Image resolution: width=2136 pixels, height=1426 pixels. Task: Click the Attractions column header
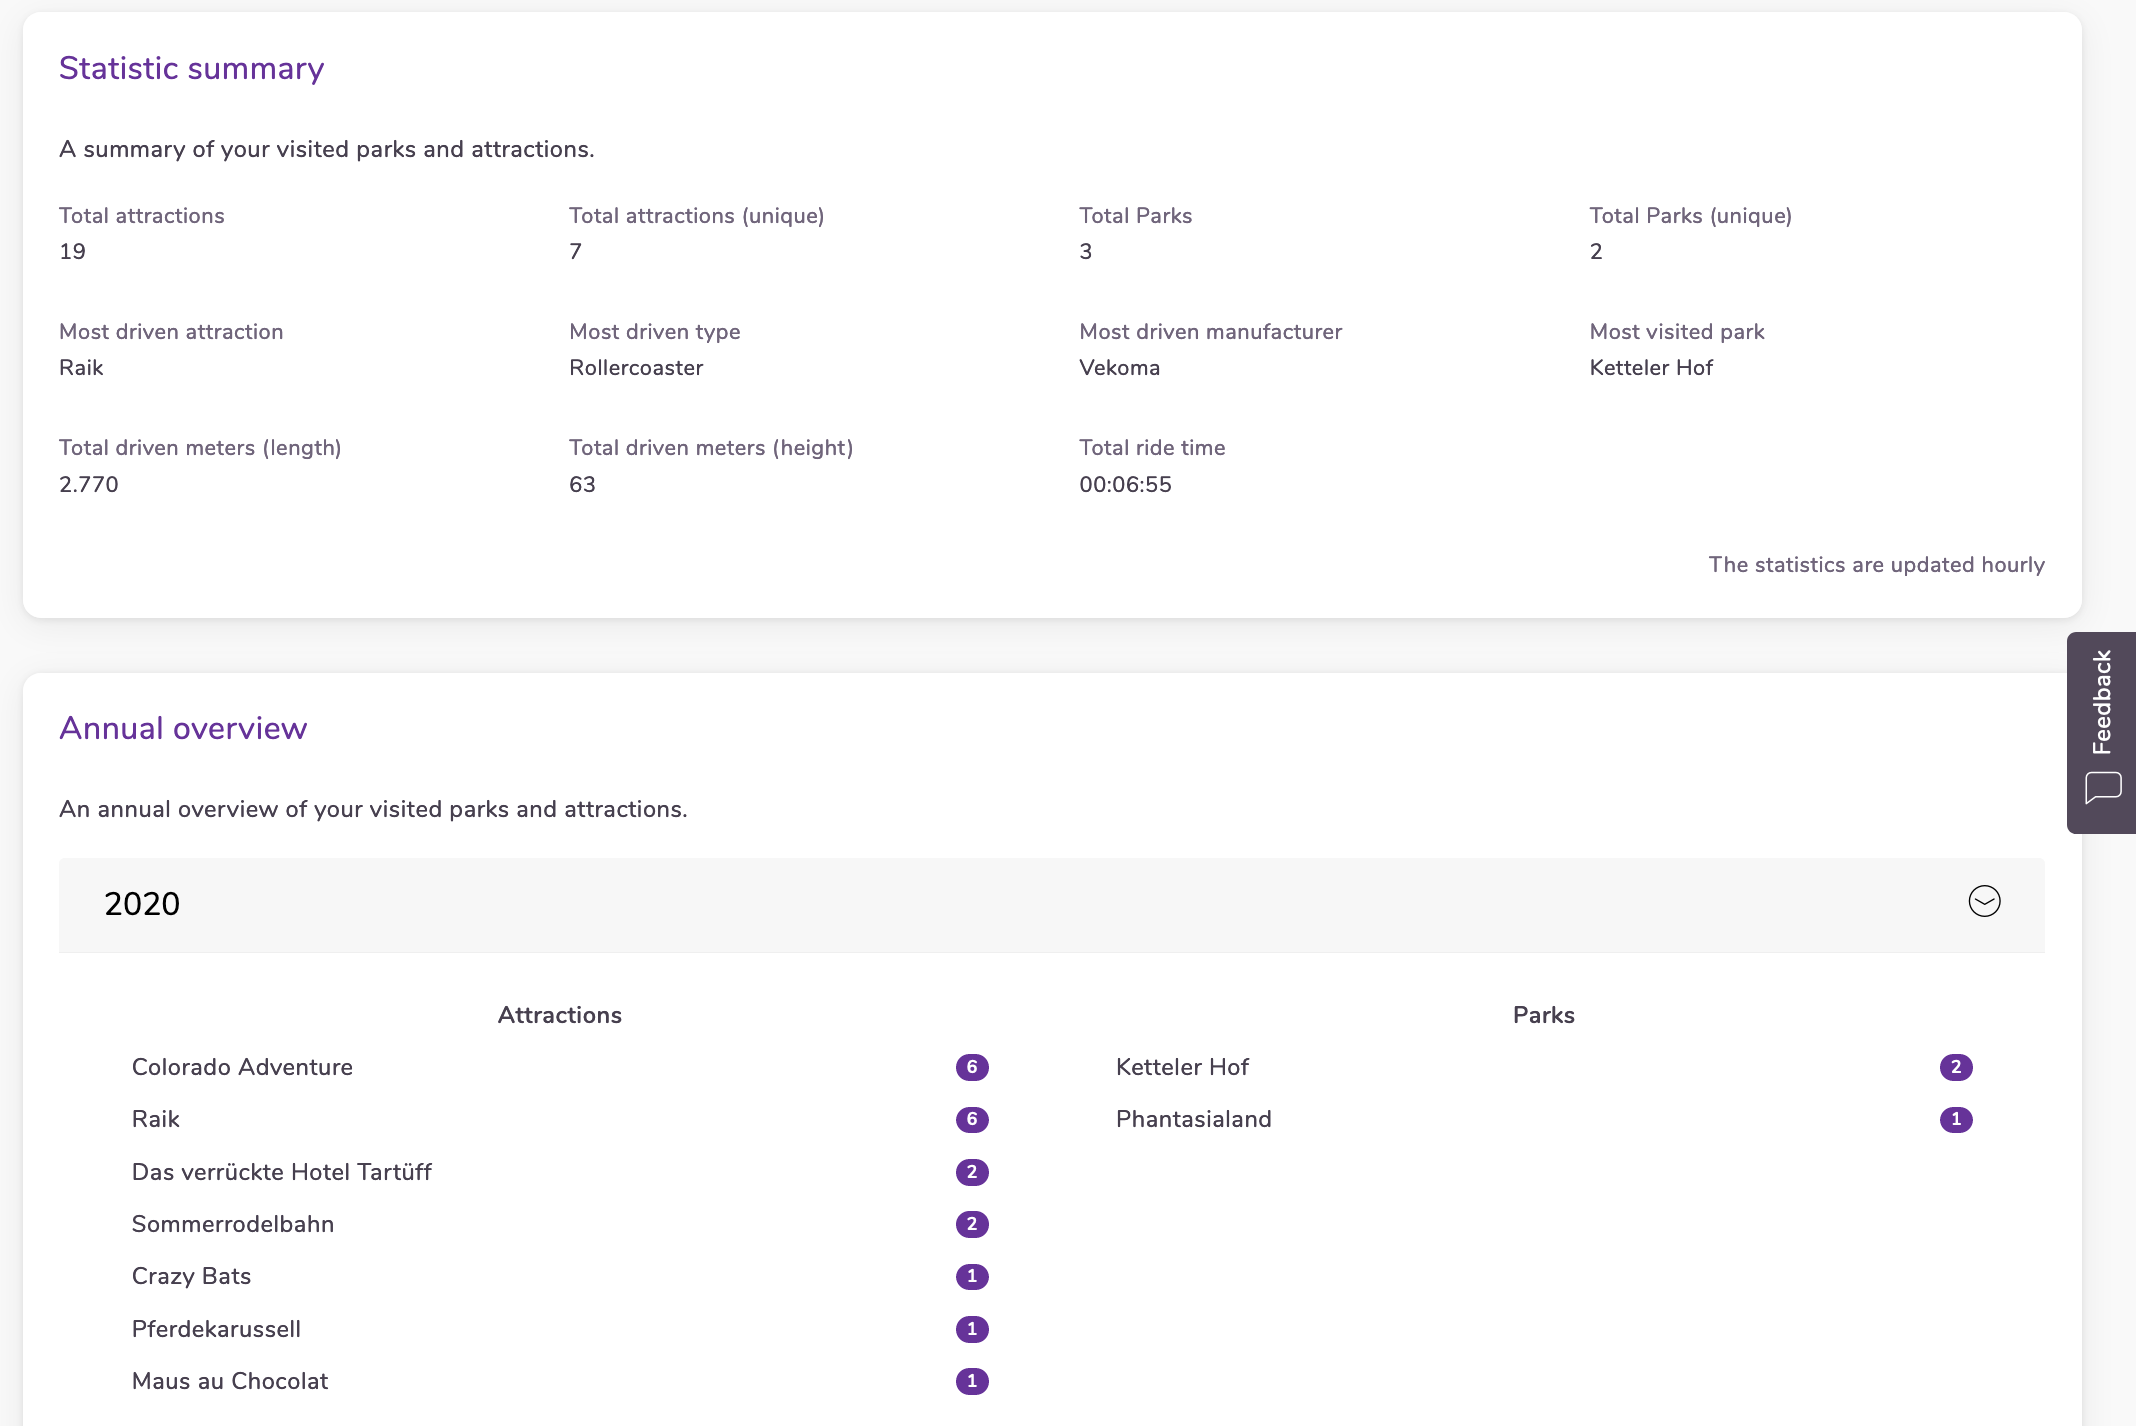[x=559, y=1015]
